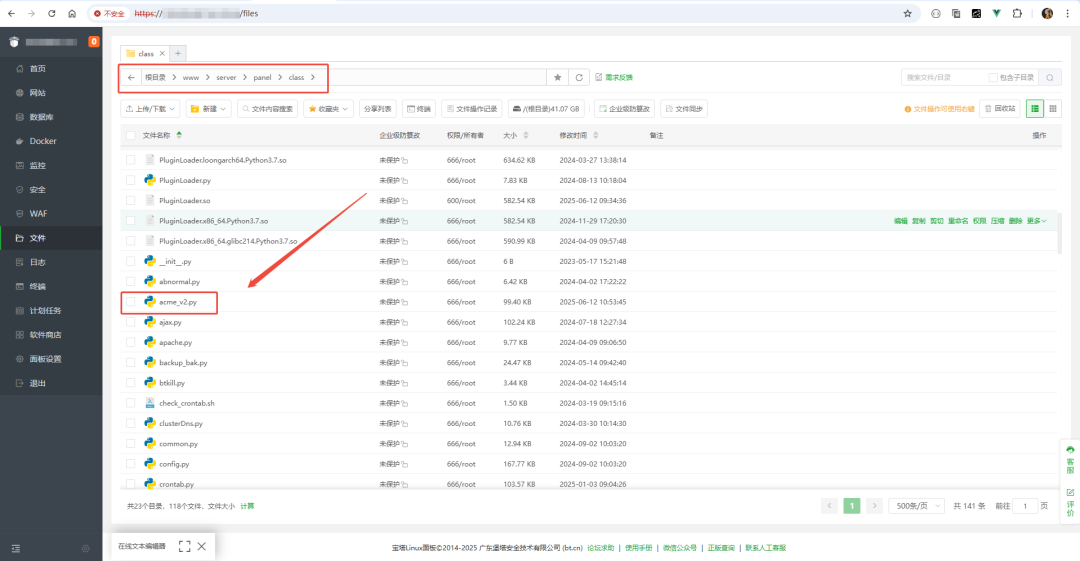Open the acme_v2.py file
The width and height of the screenshot is (1080, 561).
[x=178, y=302]
